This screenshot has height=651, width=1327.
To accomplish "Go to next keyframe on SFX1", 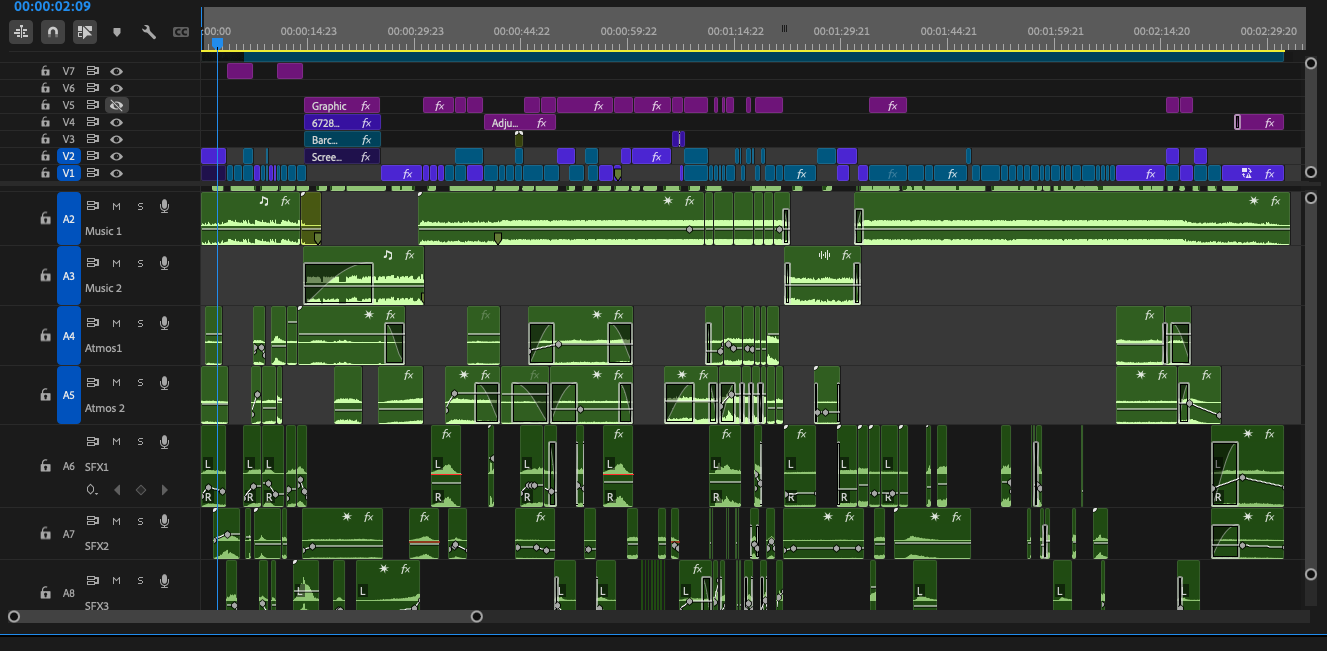I will (x=165, y=490).
